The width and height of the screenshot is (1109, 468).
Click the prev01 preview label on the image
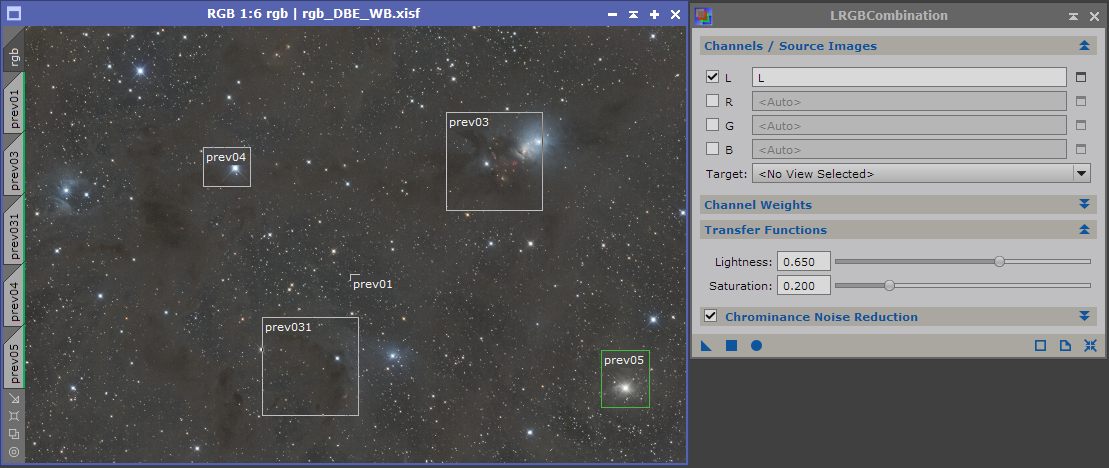coord(372,284)
